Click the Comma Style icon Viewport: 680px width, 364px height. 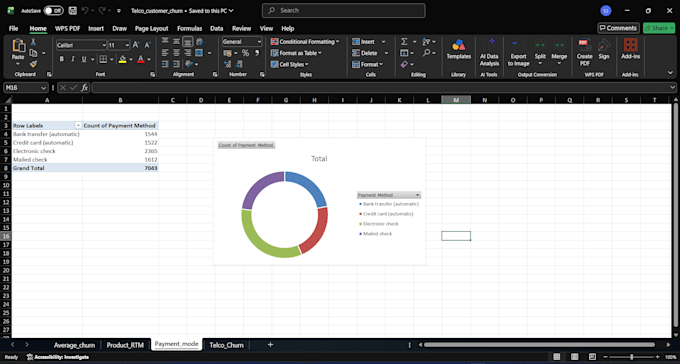click(x=257, y=53)
